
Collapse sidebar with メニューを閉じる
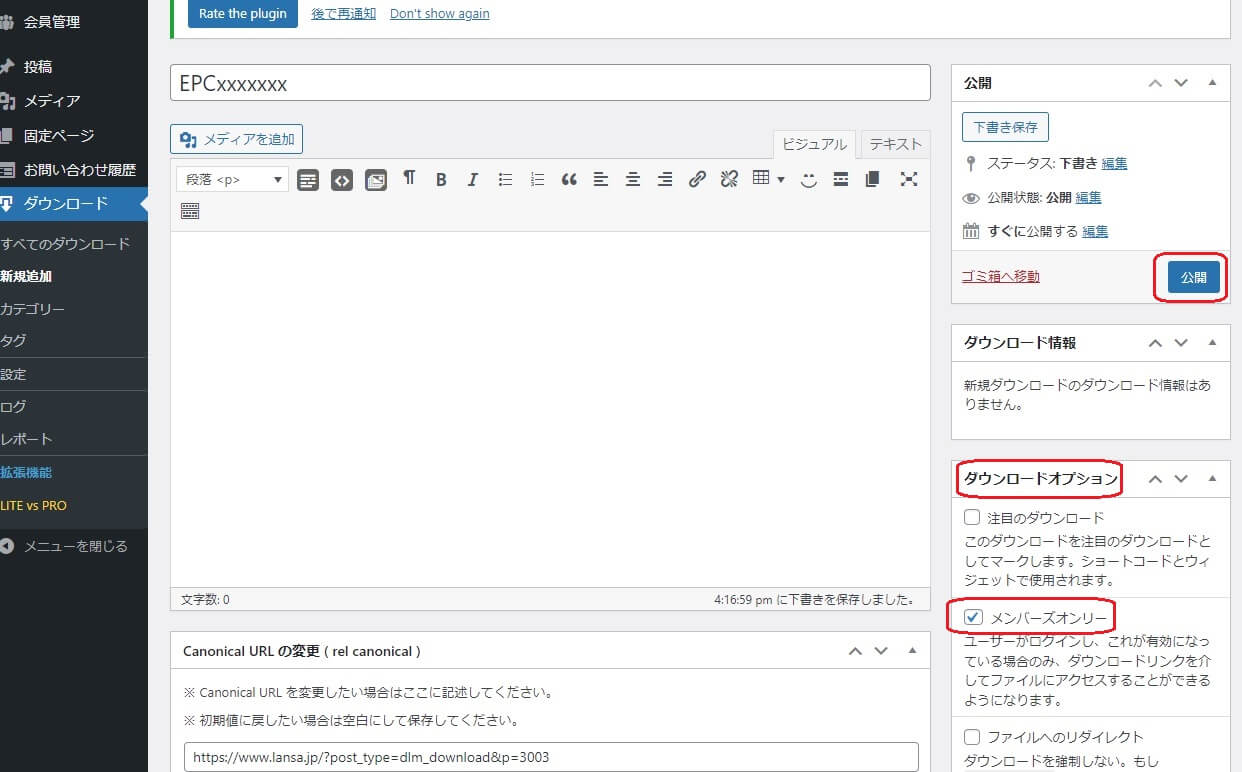pyautogui.click(x=65, y=546)
